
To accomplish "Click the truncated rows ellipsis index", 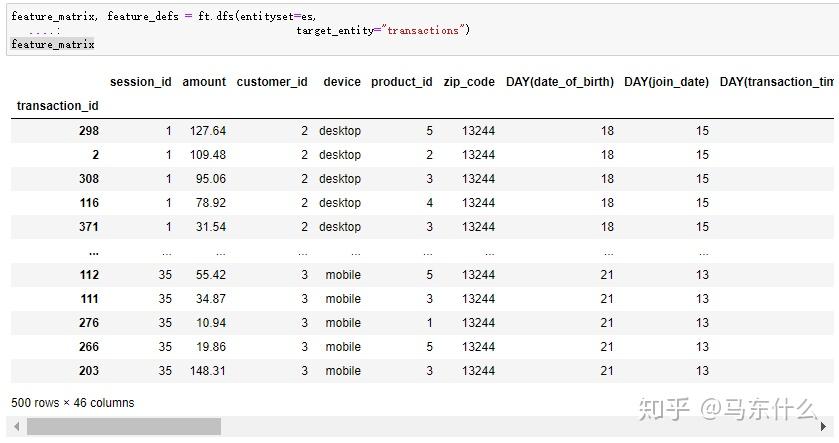I will 93,252.
